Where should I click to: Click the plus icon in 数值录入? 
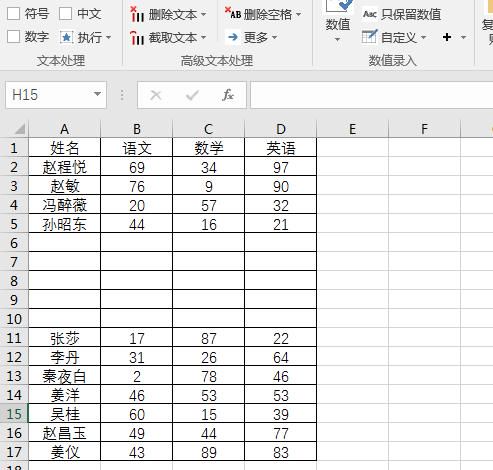pyautogui.click(x=447, y=37)
